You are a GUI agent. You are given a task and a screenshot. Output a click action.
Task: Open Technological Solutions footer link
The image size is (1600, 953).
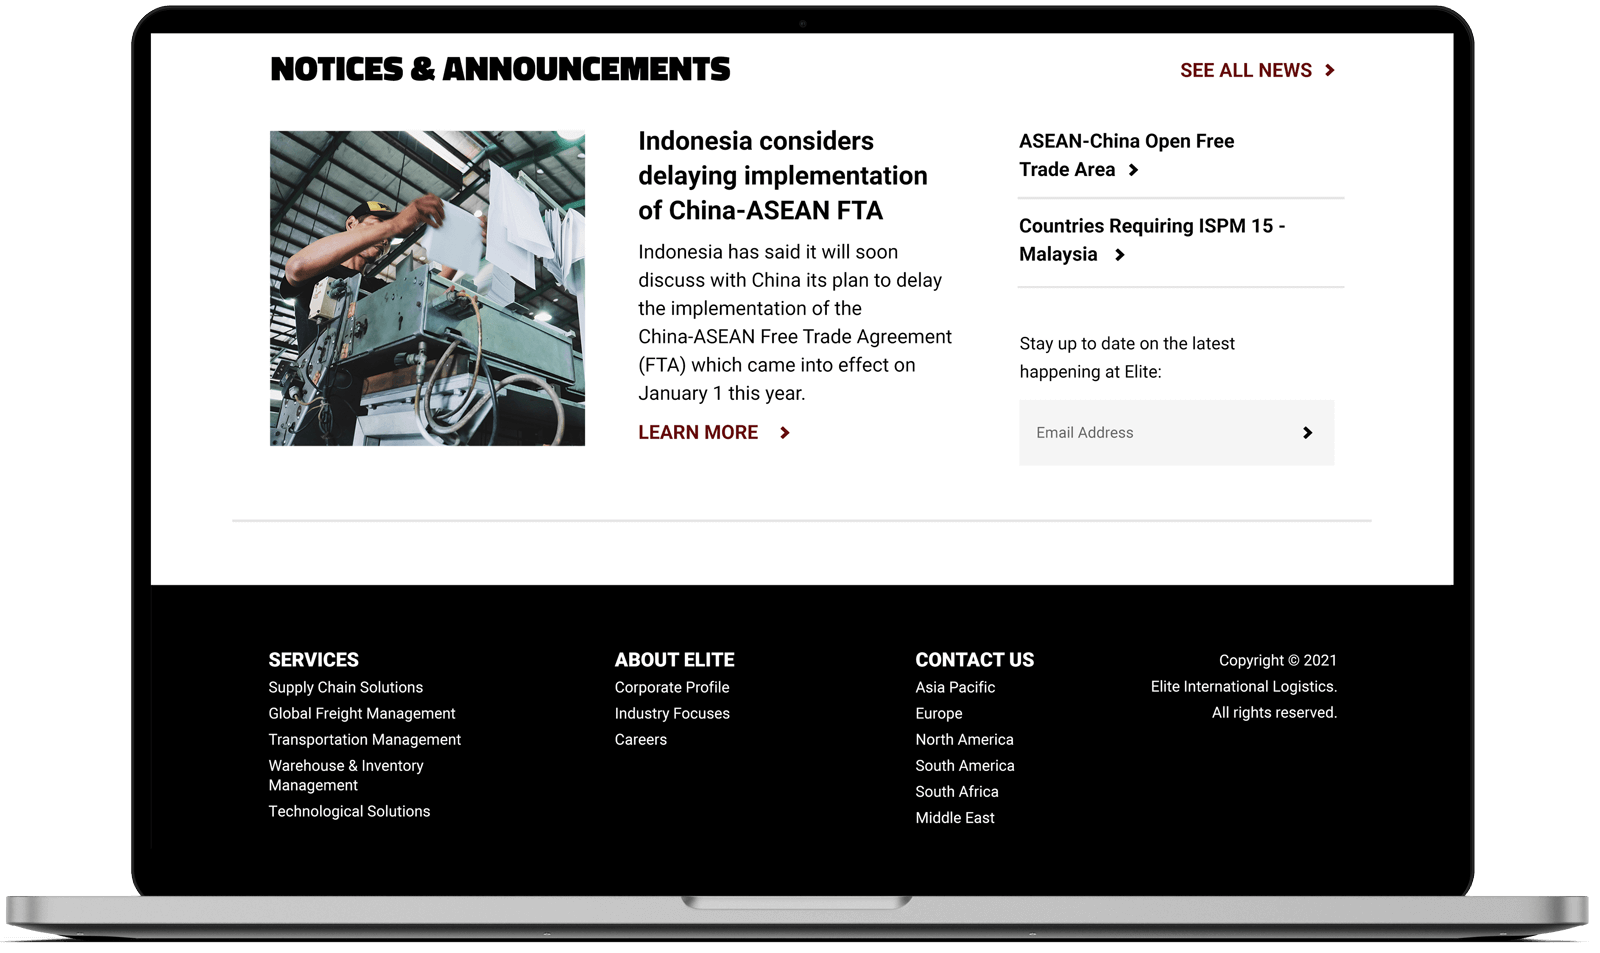click(x=349, y=812)
